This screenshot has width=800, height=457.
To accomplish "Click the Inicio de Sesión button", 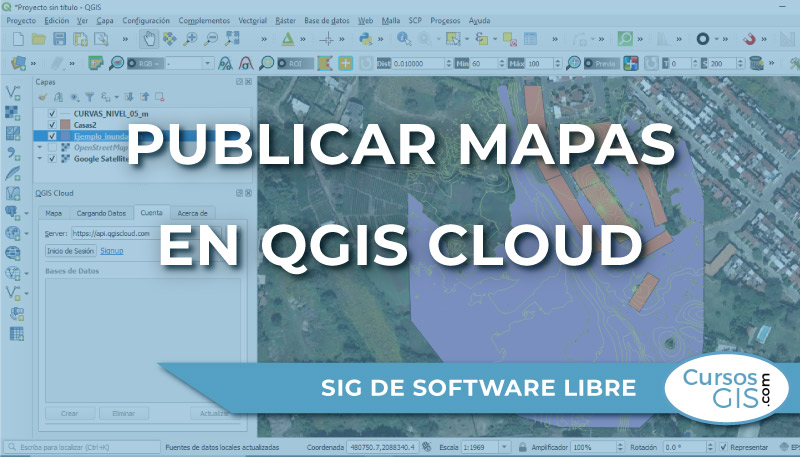I will [70, 251].
